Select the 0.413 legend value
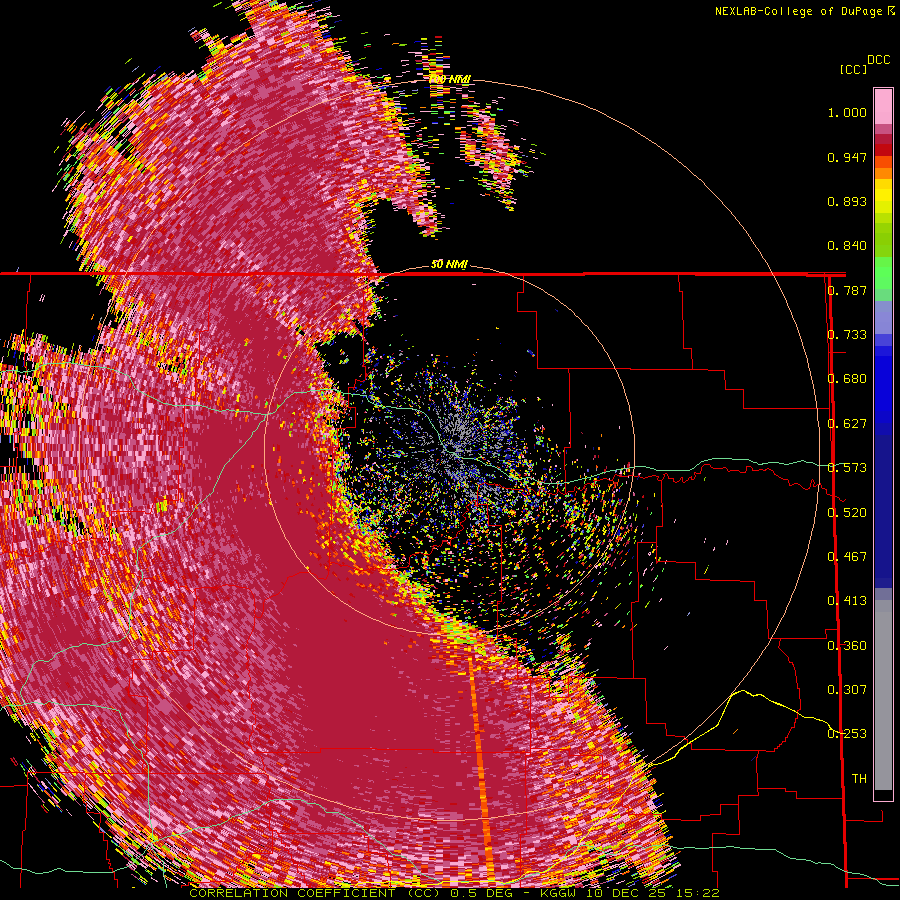 847,601
